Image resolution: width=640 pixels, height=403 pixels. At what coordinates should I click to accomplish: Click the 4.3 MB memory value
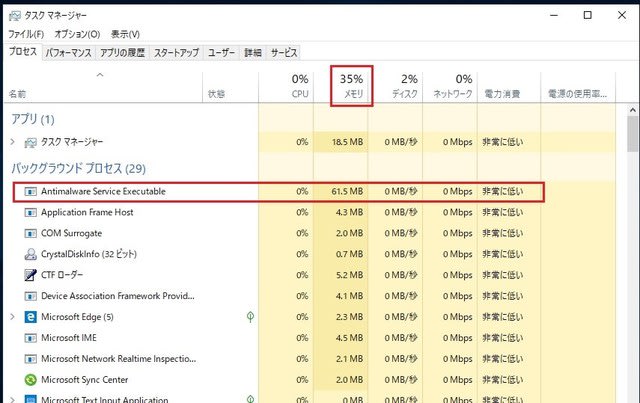(349, 212)
